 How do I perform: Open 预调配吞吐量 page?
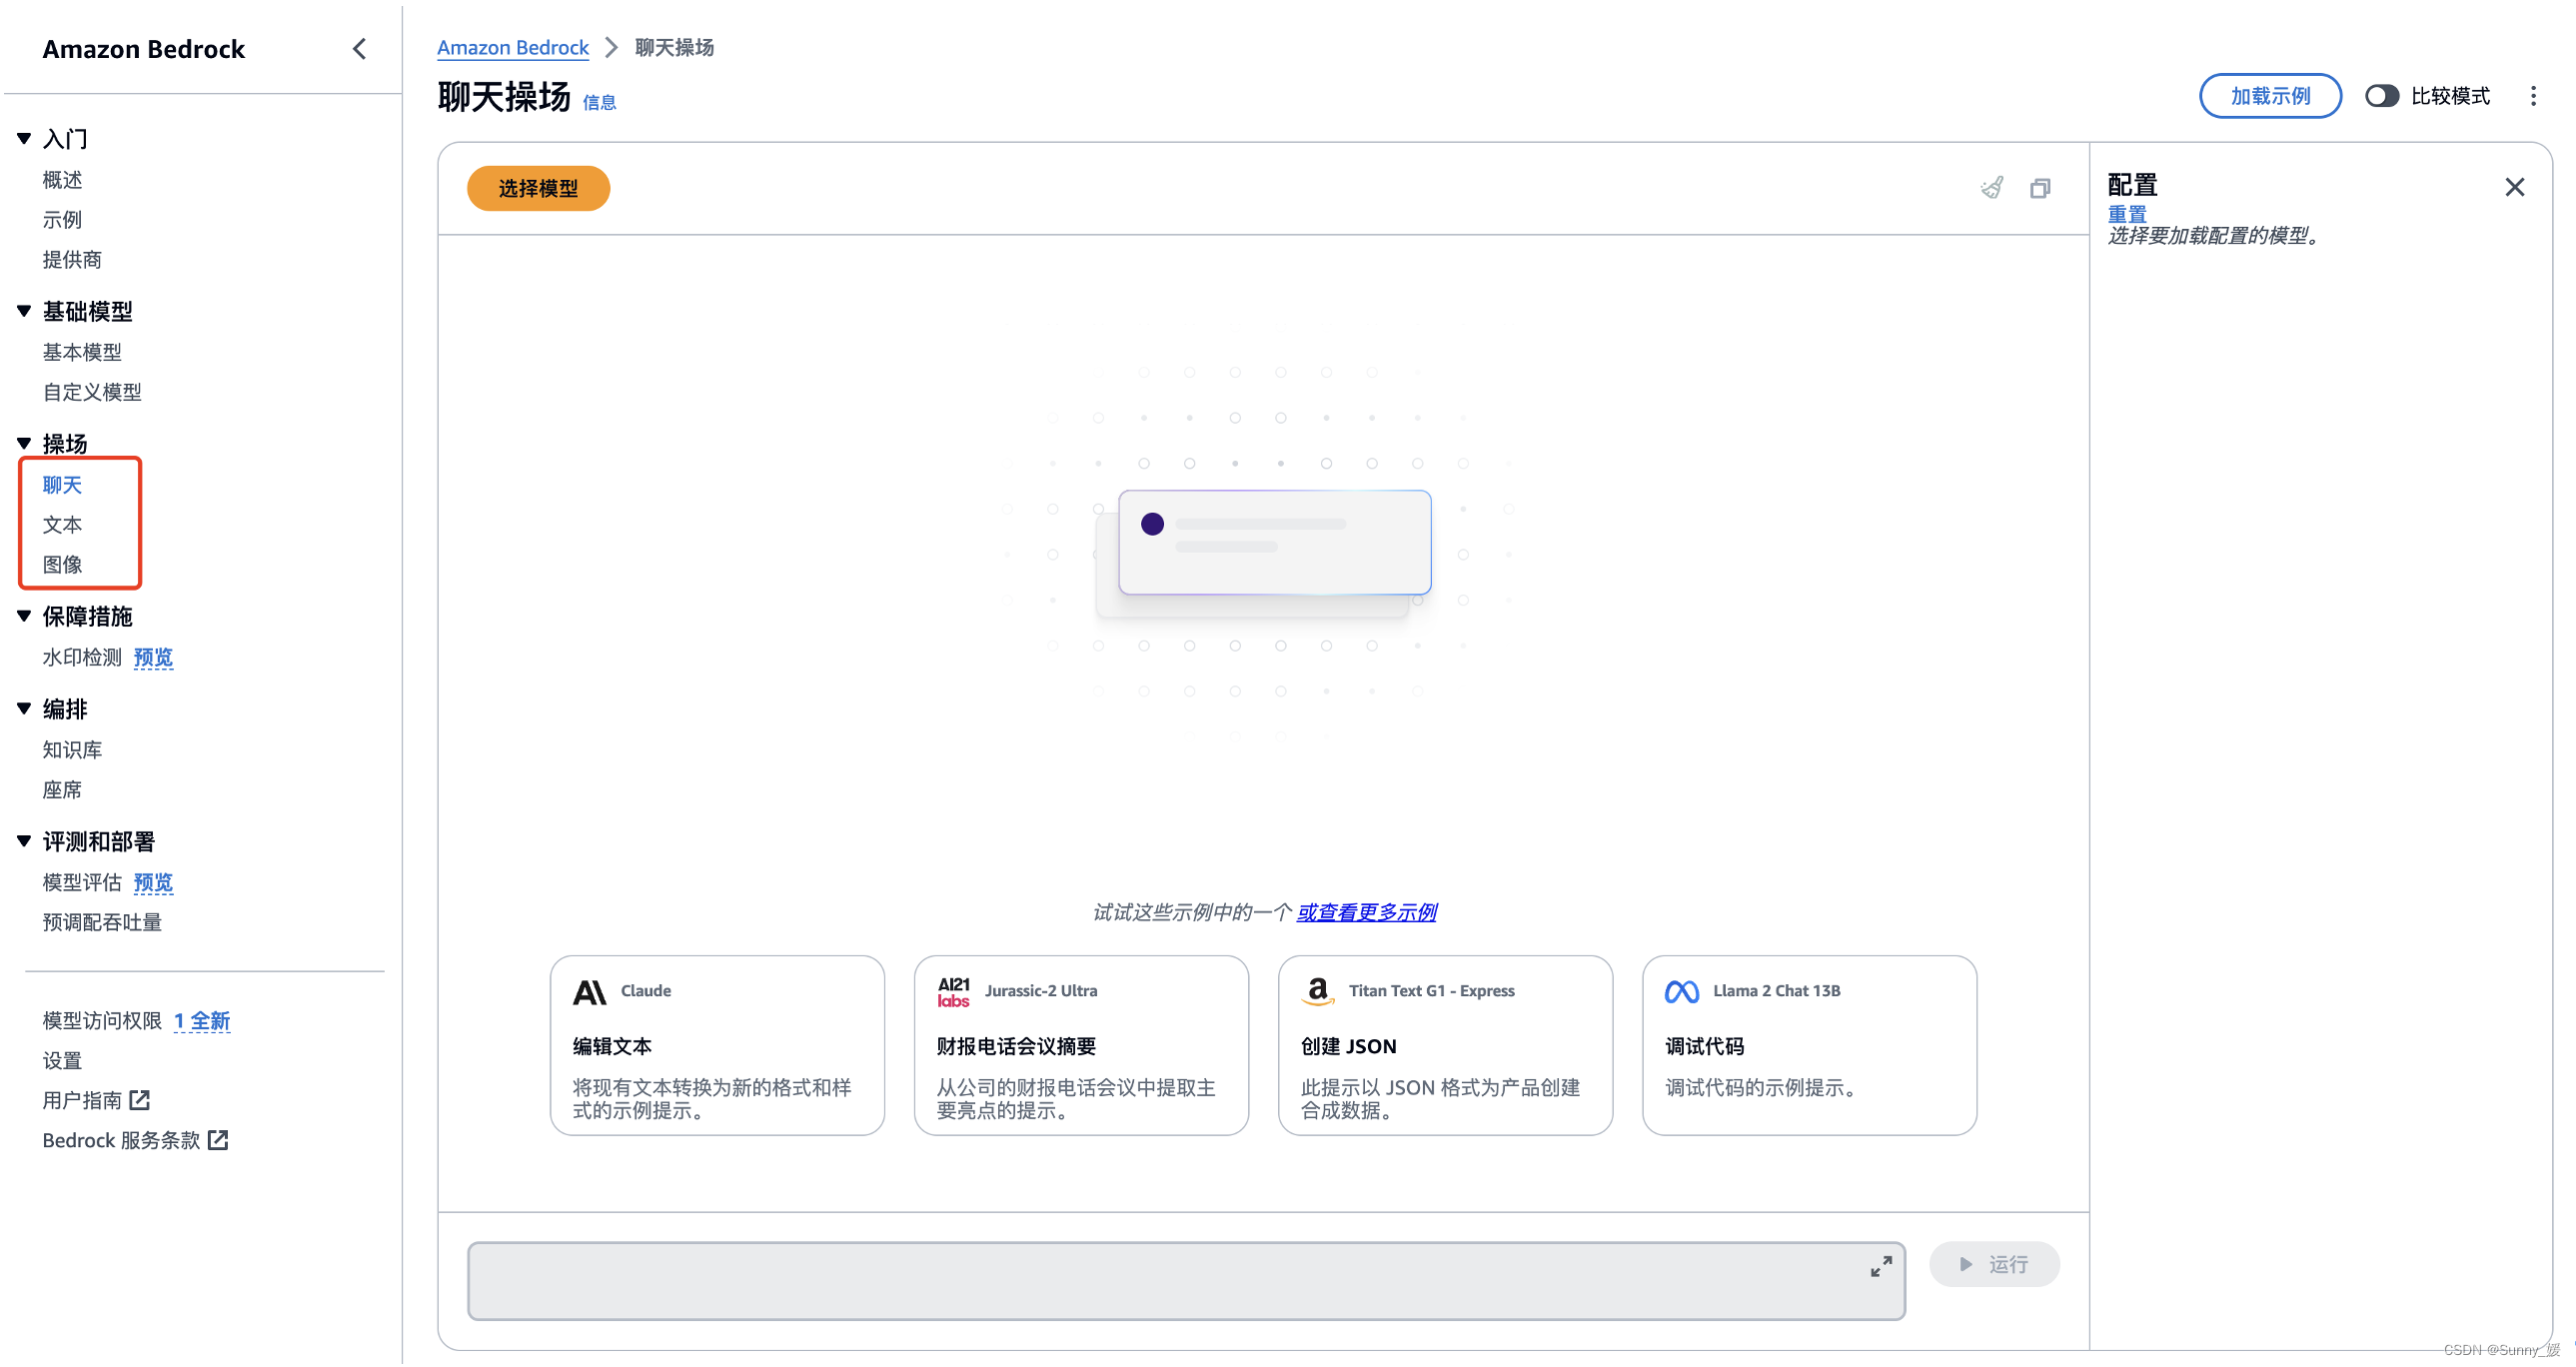(102, 922)
